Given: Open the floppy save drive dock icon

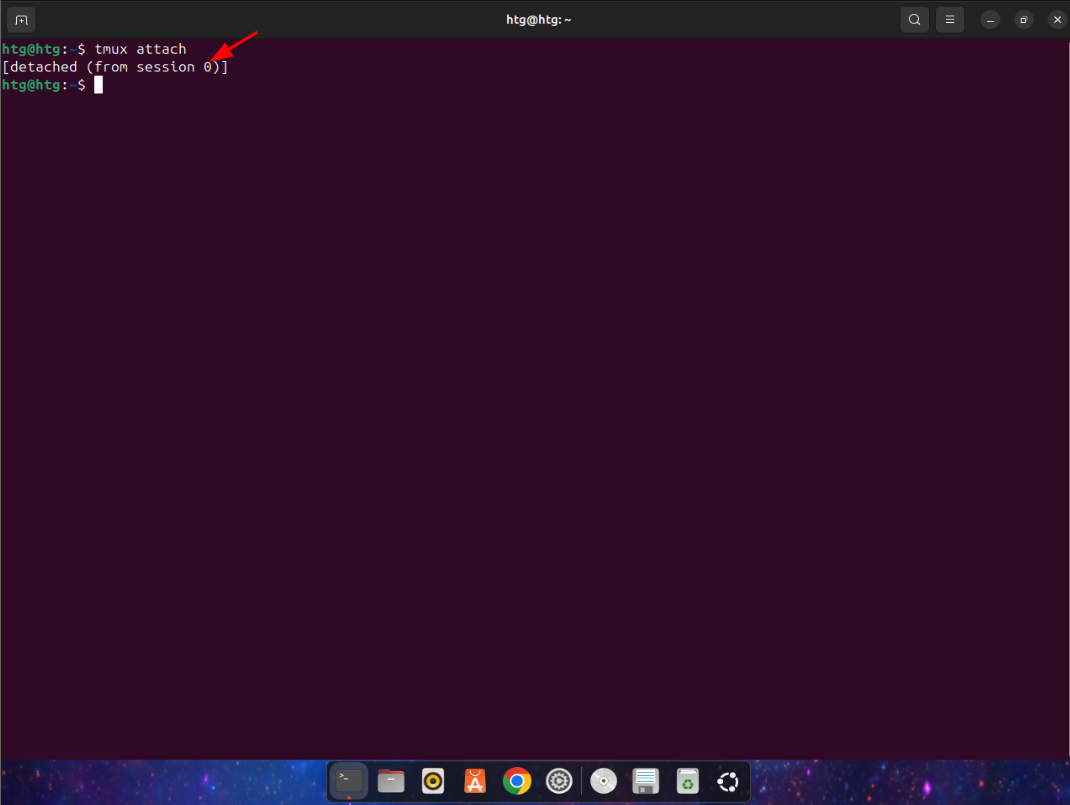Looking at the screenshot, I should click(x=645, y=780).
